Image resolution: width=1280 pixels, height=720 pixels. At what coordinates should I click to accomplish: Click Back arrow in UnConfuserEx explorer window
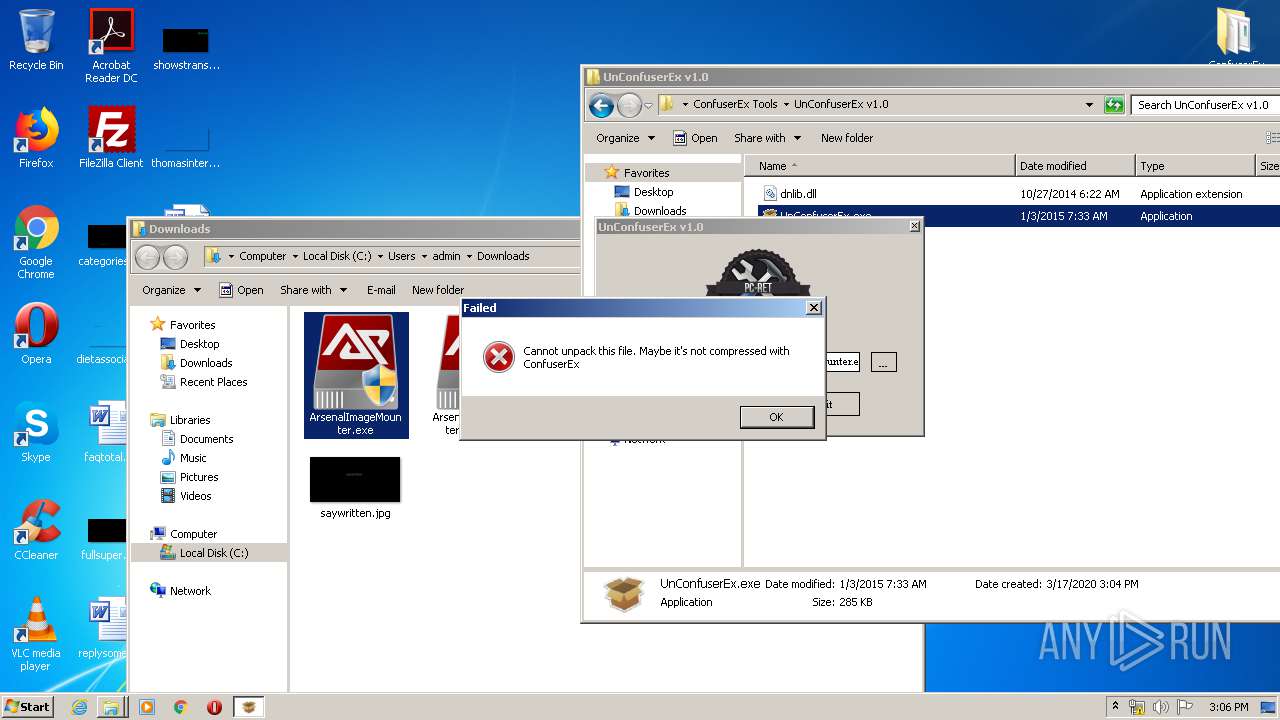[601, 105]
